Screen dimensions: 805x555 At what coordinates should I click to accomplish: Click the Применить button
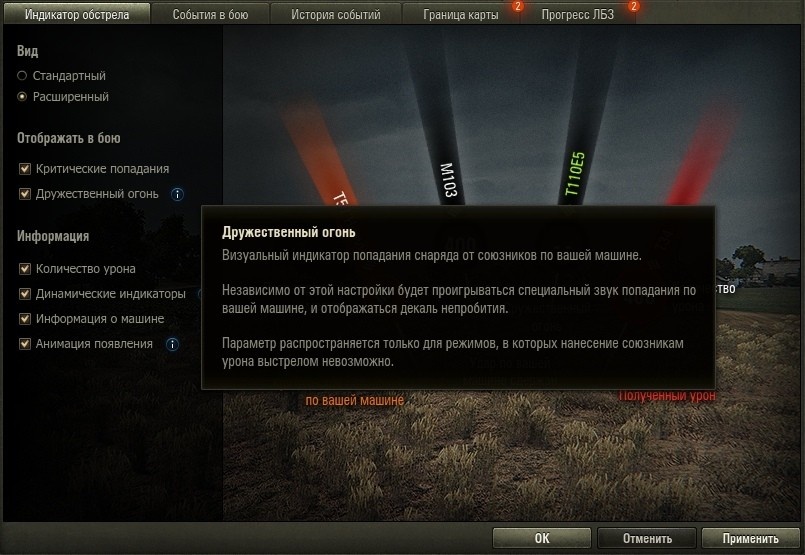pos(750,538)
